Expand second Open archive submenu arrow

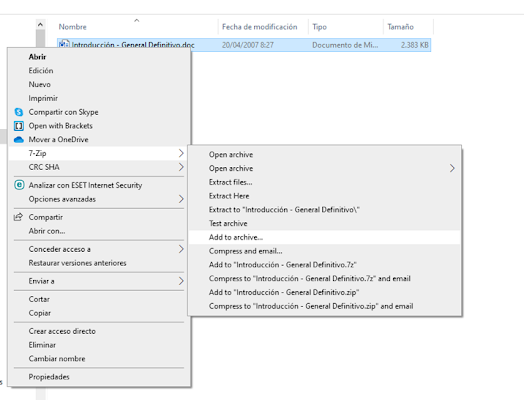tap(452, 168)
